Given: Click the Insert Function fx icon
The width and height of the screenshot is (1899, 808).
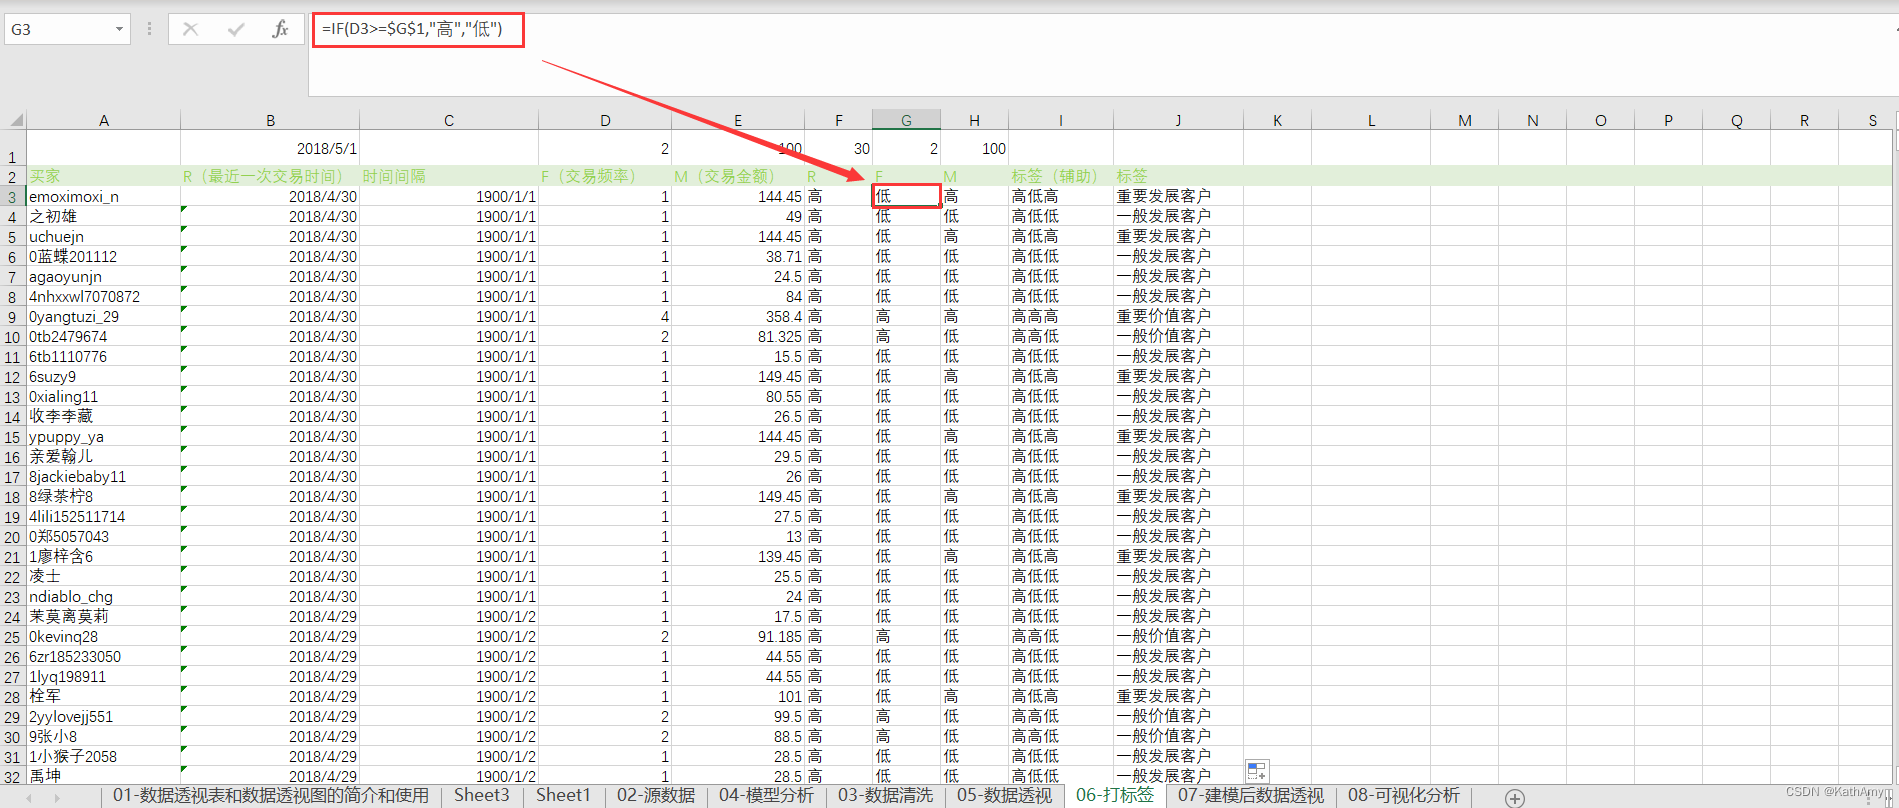Looking at the screenshot, I should point(281,29).
